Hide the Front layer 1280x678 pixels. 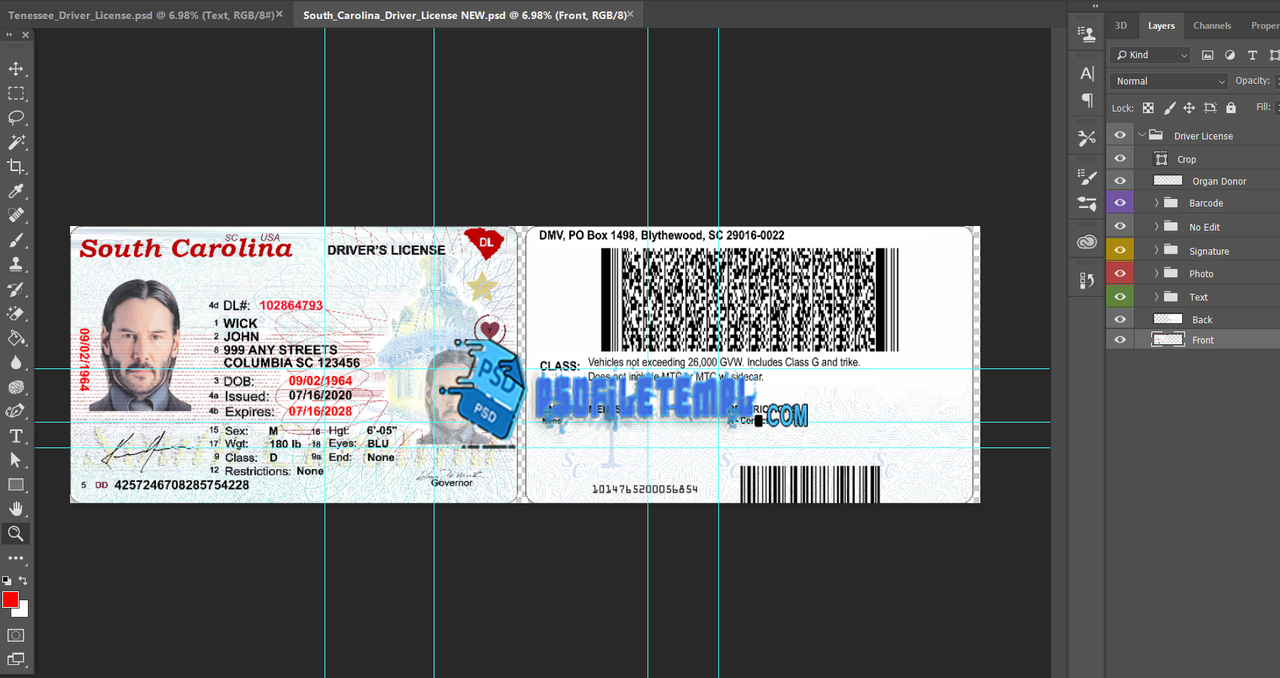[1120, 340]
